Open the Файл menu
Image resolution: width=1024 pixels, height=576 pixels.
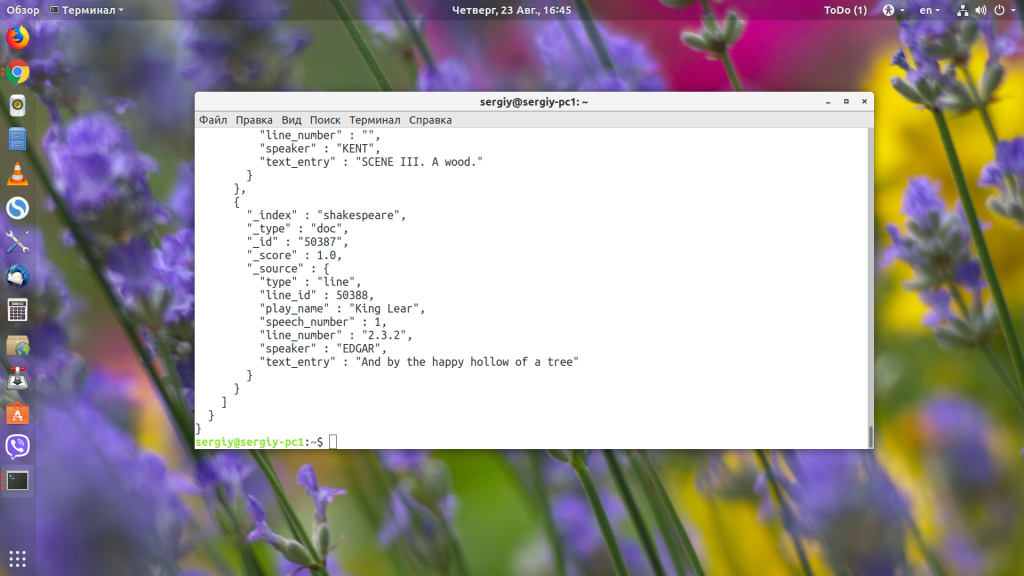[x=213, y=120]
